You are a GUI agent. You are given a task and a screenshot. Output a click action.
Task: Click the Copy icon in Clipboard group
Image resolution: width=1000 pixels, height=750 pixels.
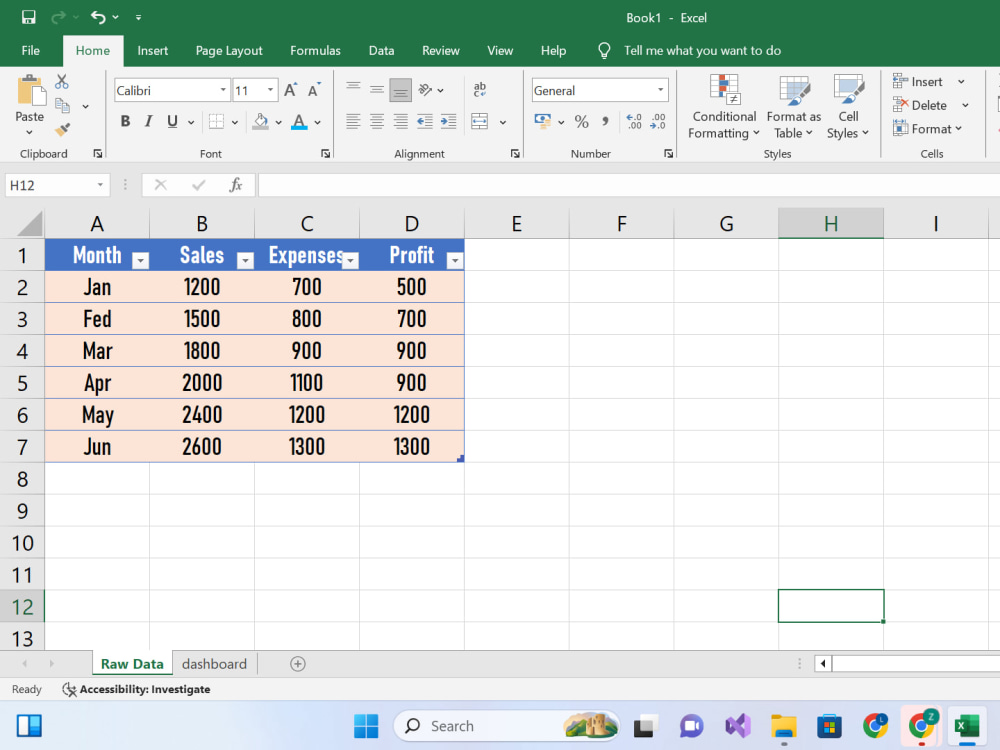(x=62, y=105)
